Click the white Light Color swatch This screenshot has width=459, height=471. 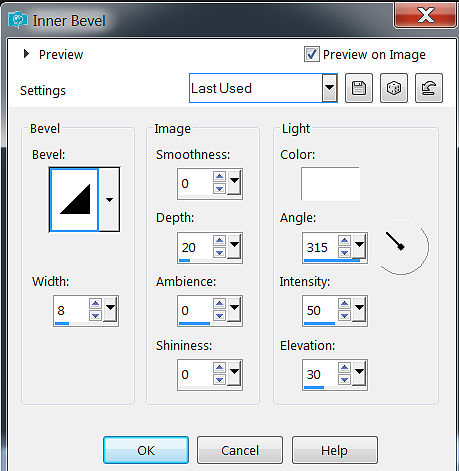coord(330,184)
